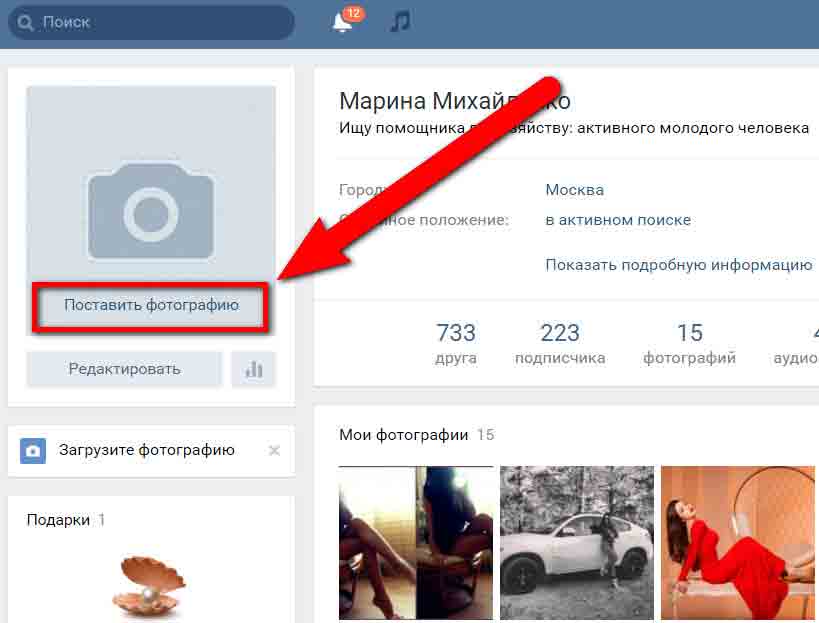Open the Мои фотографии section header

[403, 435]
